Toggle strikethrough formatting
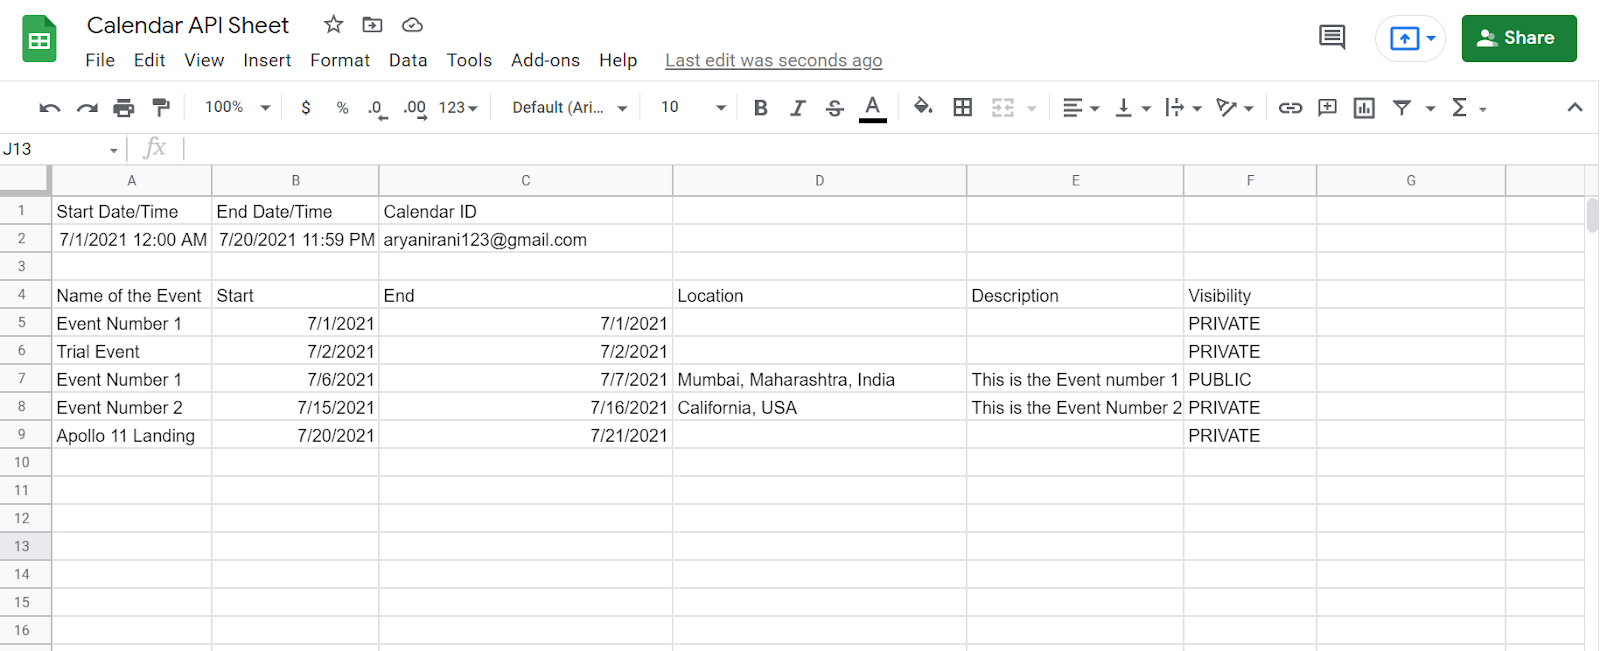The image size is (1600, 651). pos(835,108)
